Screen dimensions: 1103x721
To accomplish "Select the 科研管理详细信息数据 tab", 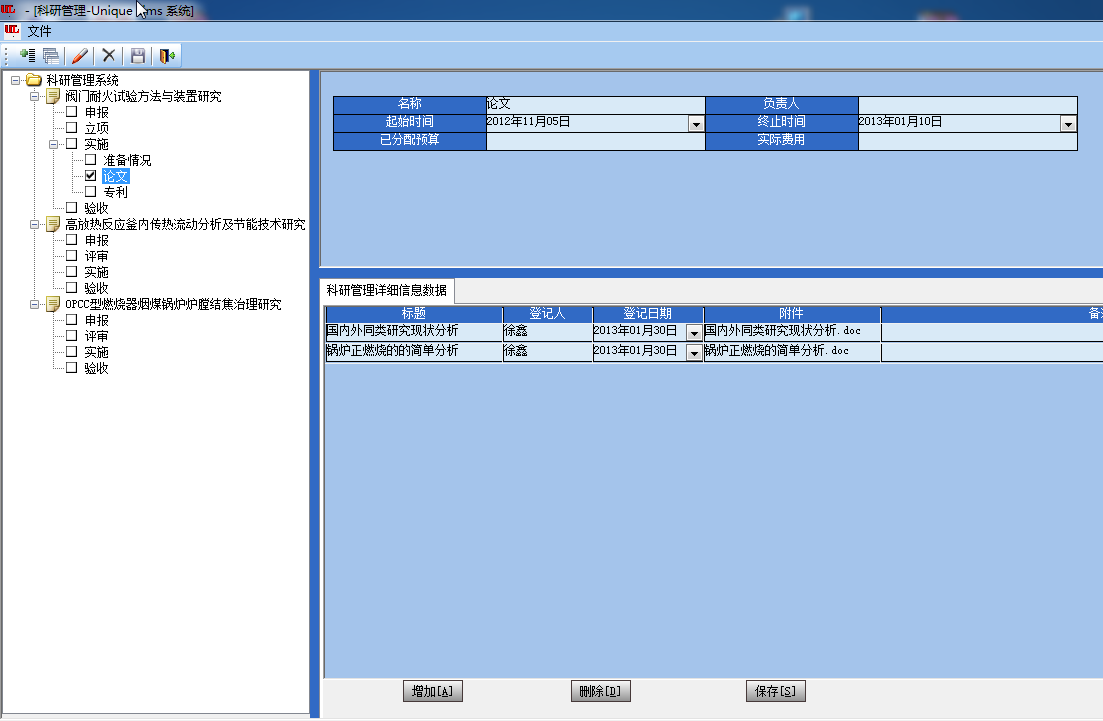I will [387, 290].
